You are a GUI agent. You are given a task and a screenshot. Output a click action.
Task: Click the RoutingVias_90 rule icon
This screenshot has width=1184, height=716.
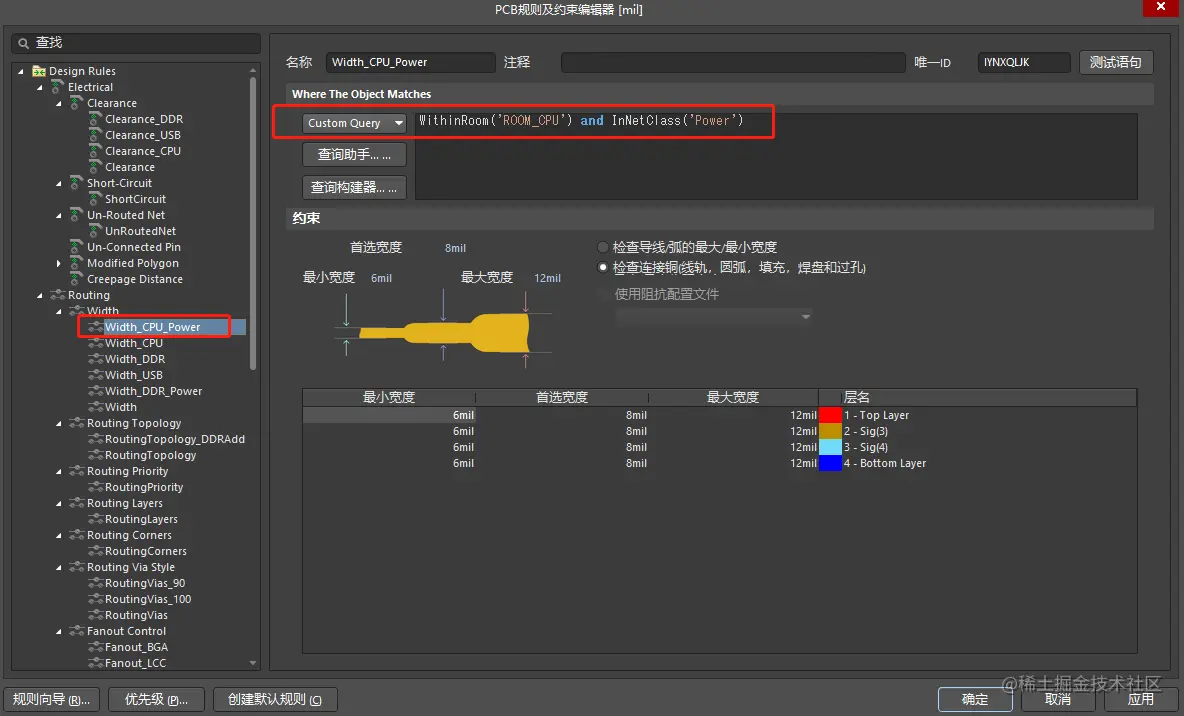95,583
